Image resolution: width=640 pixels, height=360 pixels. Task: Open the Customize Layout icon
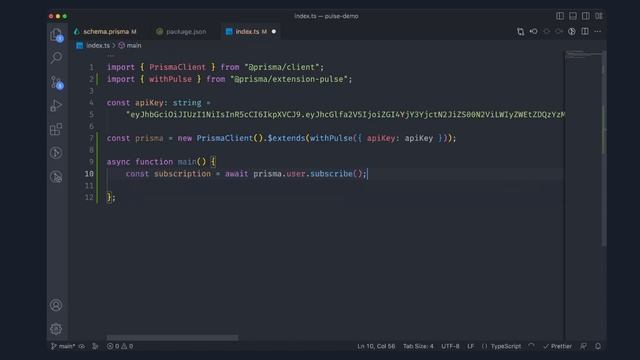pyautogui.click(x=599, y=16)
